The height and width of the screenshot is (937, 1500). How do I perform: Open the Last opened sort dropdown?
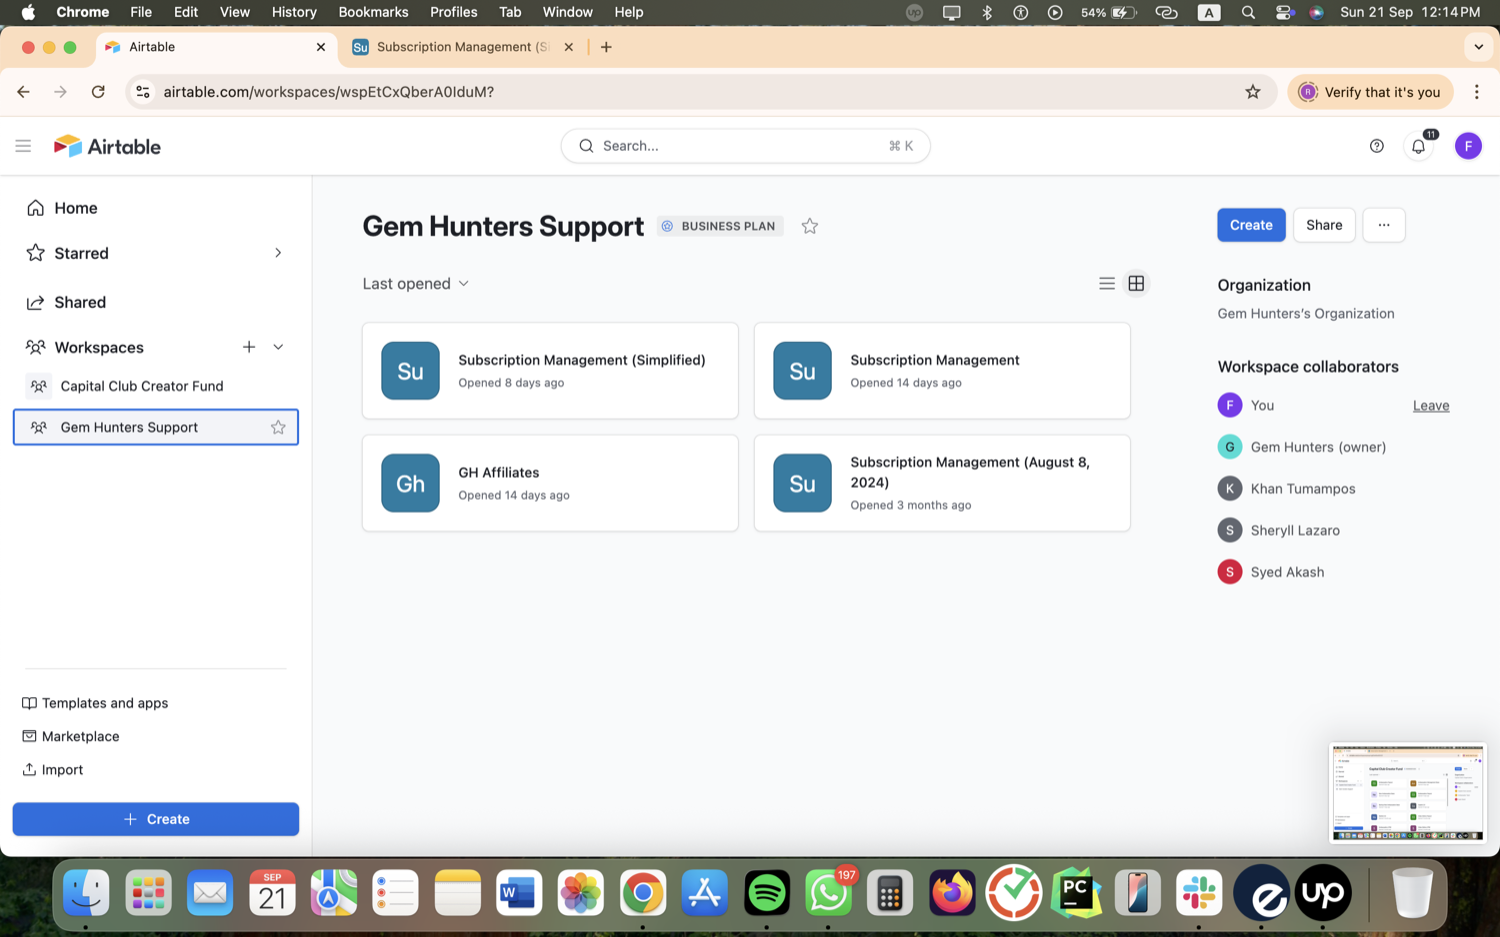[x=416, y=284]
